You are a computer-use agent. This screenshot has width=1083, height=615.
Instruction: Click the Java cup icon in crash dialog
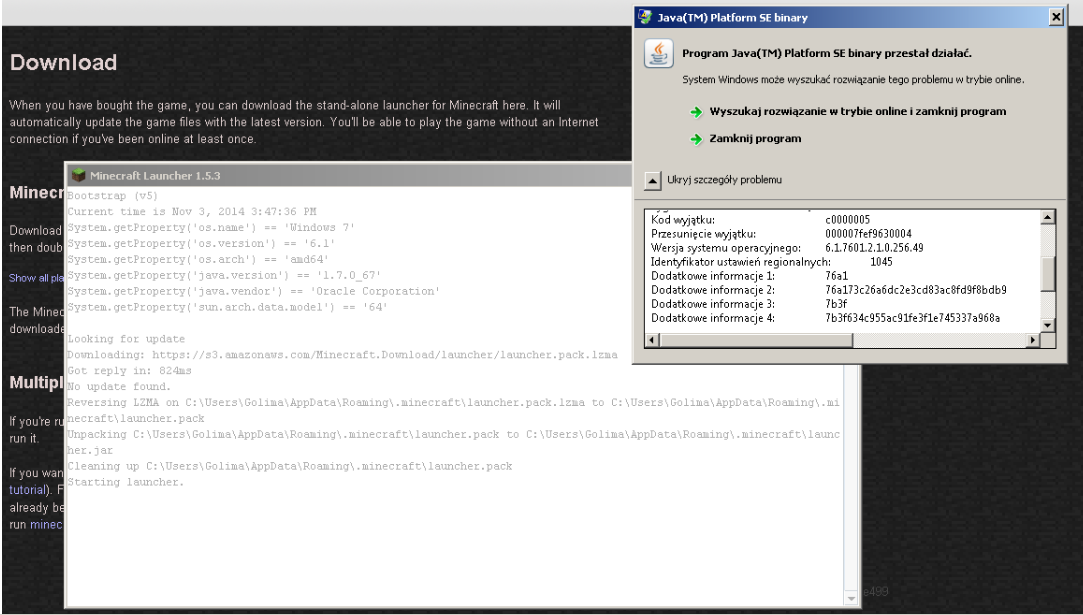pyautogui.click(x=658, y=54)
